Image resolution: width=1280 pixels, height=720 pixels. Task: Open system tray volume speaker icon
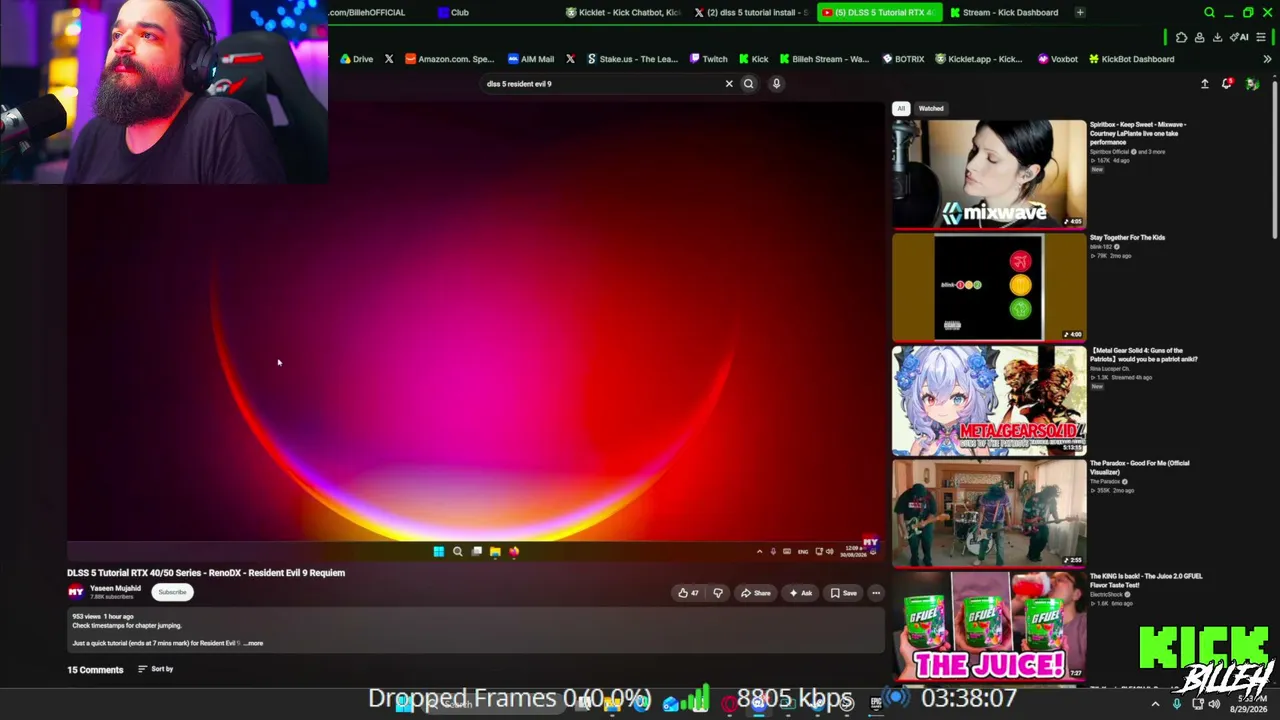click(x=1214, y=704)
